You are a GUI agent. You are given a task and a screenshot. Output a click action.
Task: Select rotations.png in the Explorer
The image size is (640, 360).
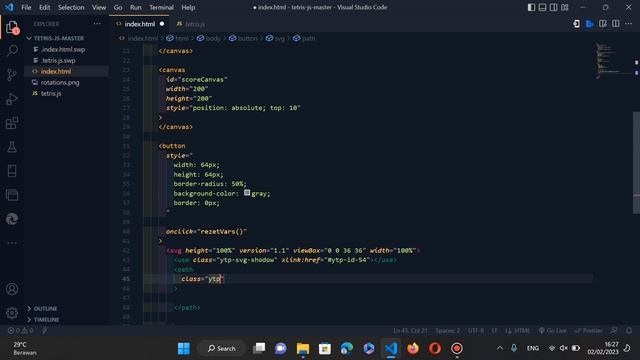tap(60, 82)
